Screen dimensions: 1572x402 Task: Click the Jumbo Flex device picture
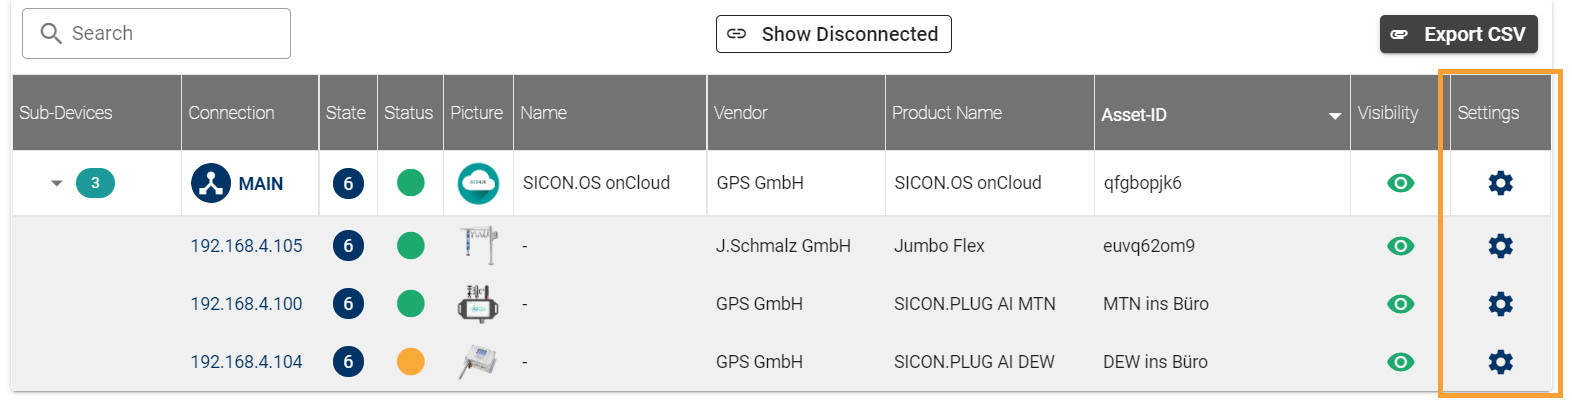[478, 245]
